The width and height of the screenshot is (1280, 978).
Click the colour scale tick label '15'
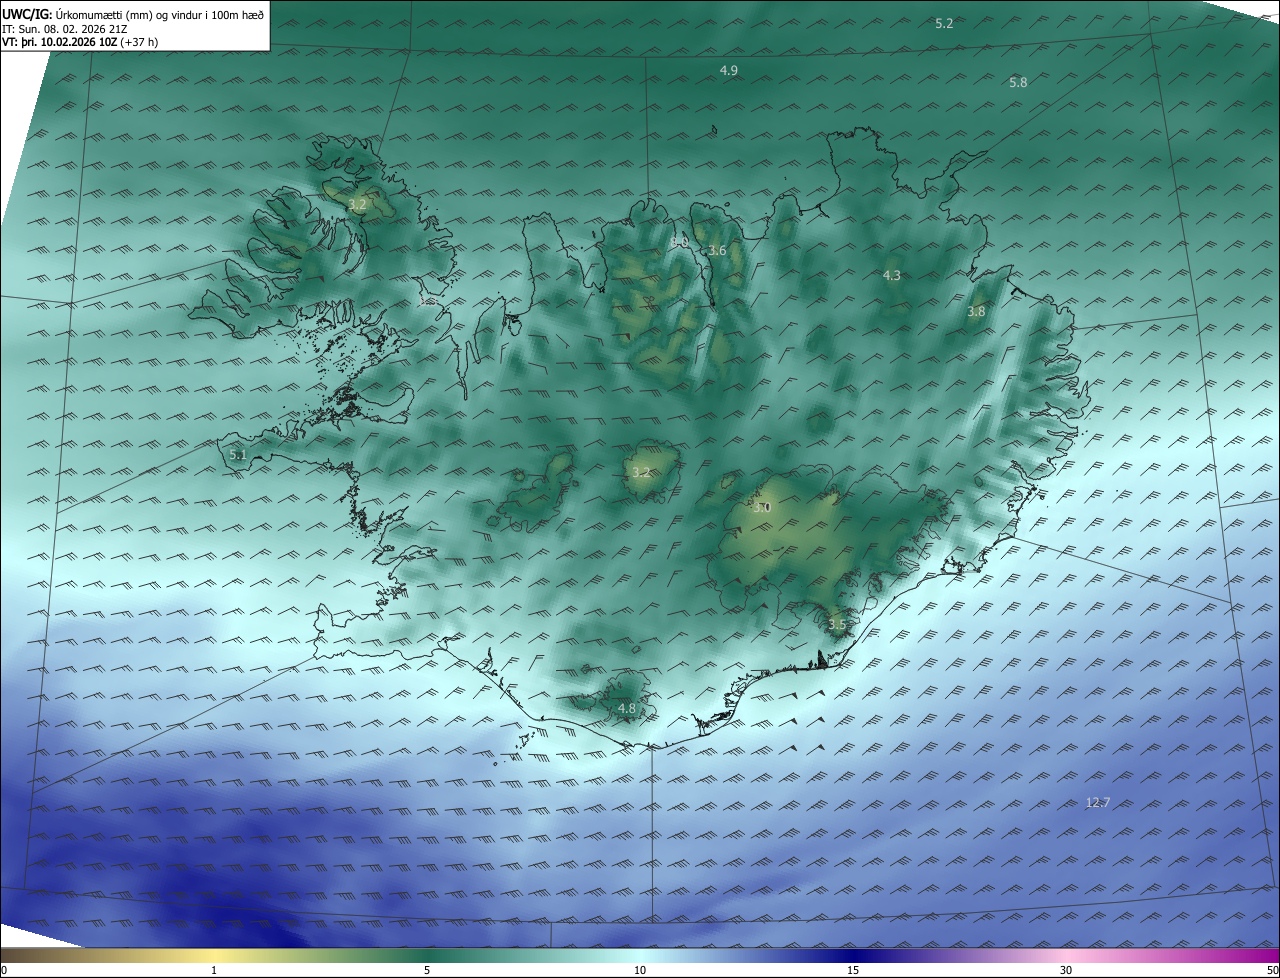point(853,970)
